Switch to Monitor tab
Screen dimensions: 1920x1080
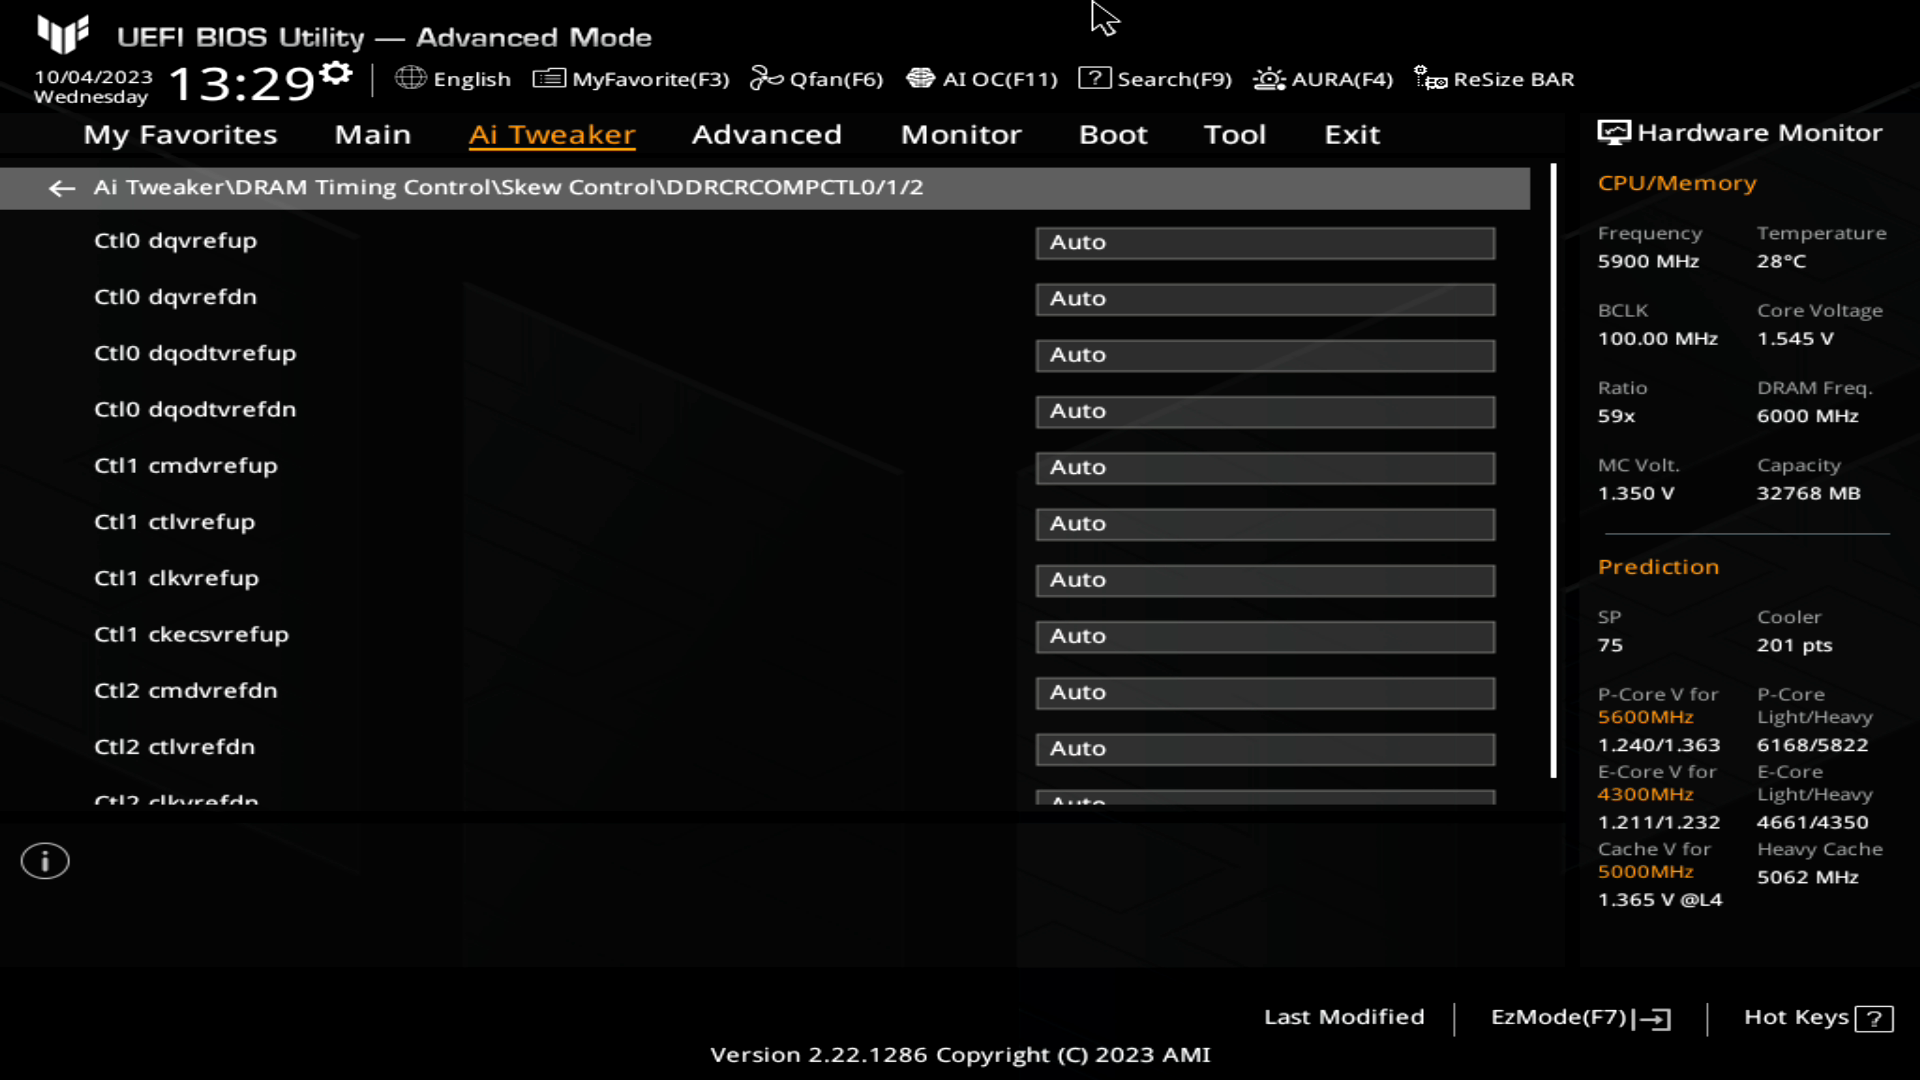961,133
